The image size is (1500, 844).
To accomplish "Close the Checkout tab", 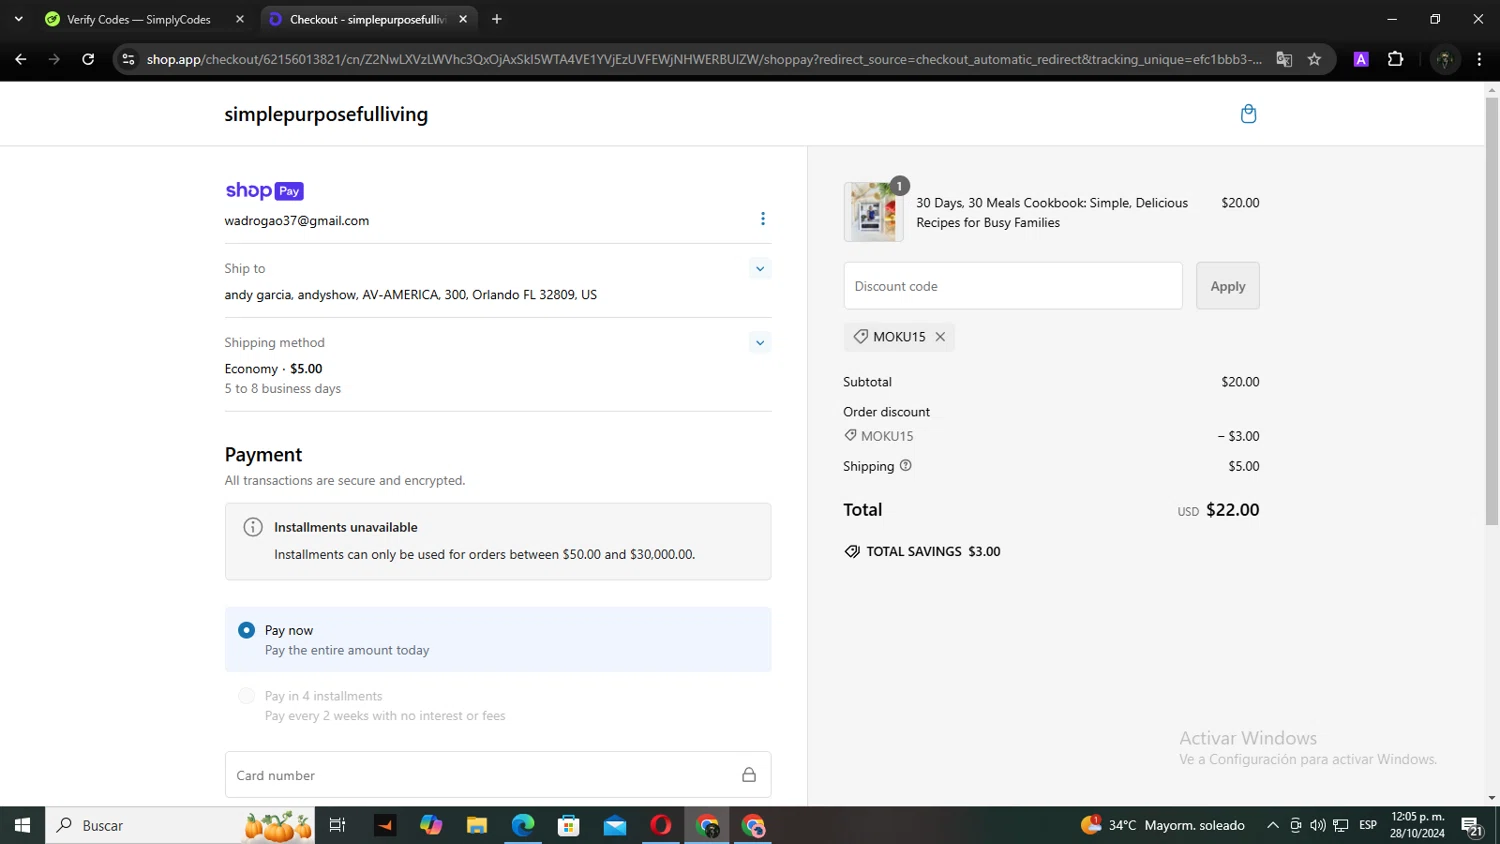I will pos(463,19).
